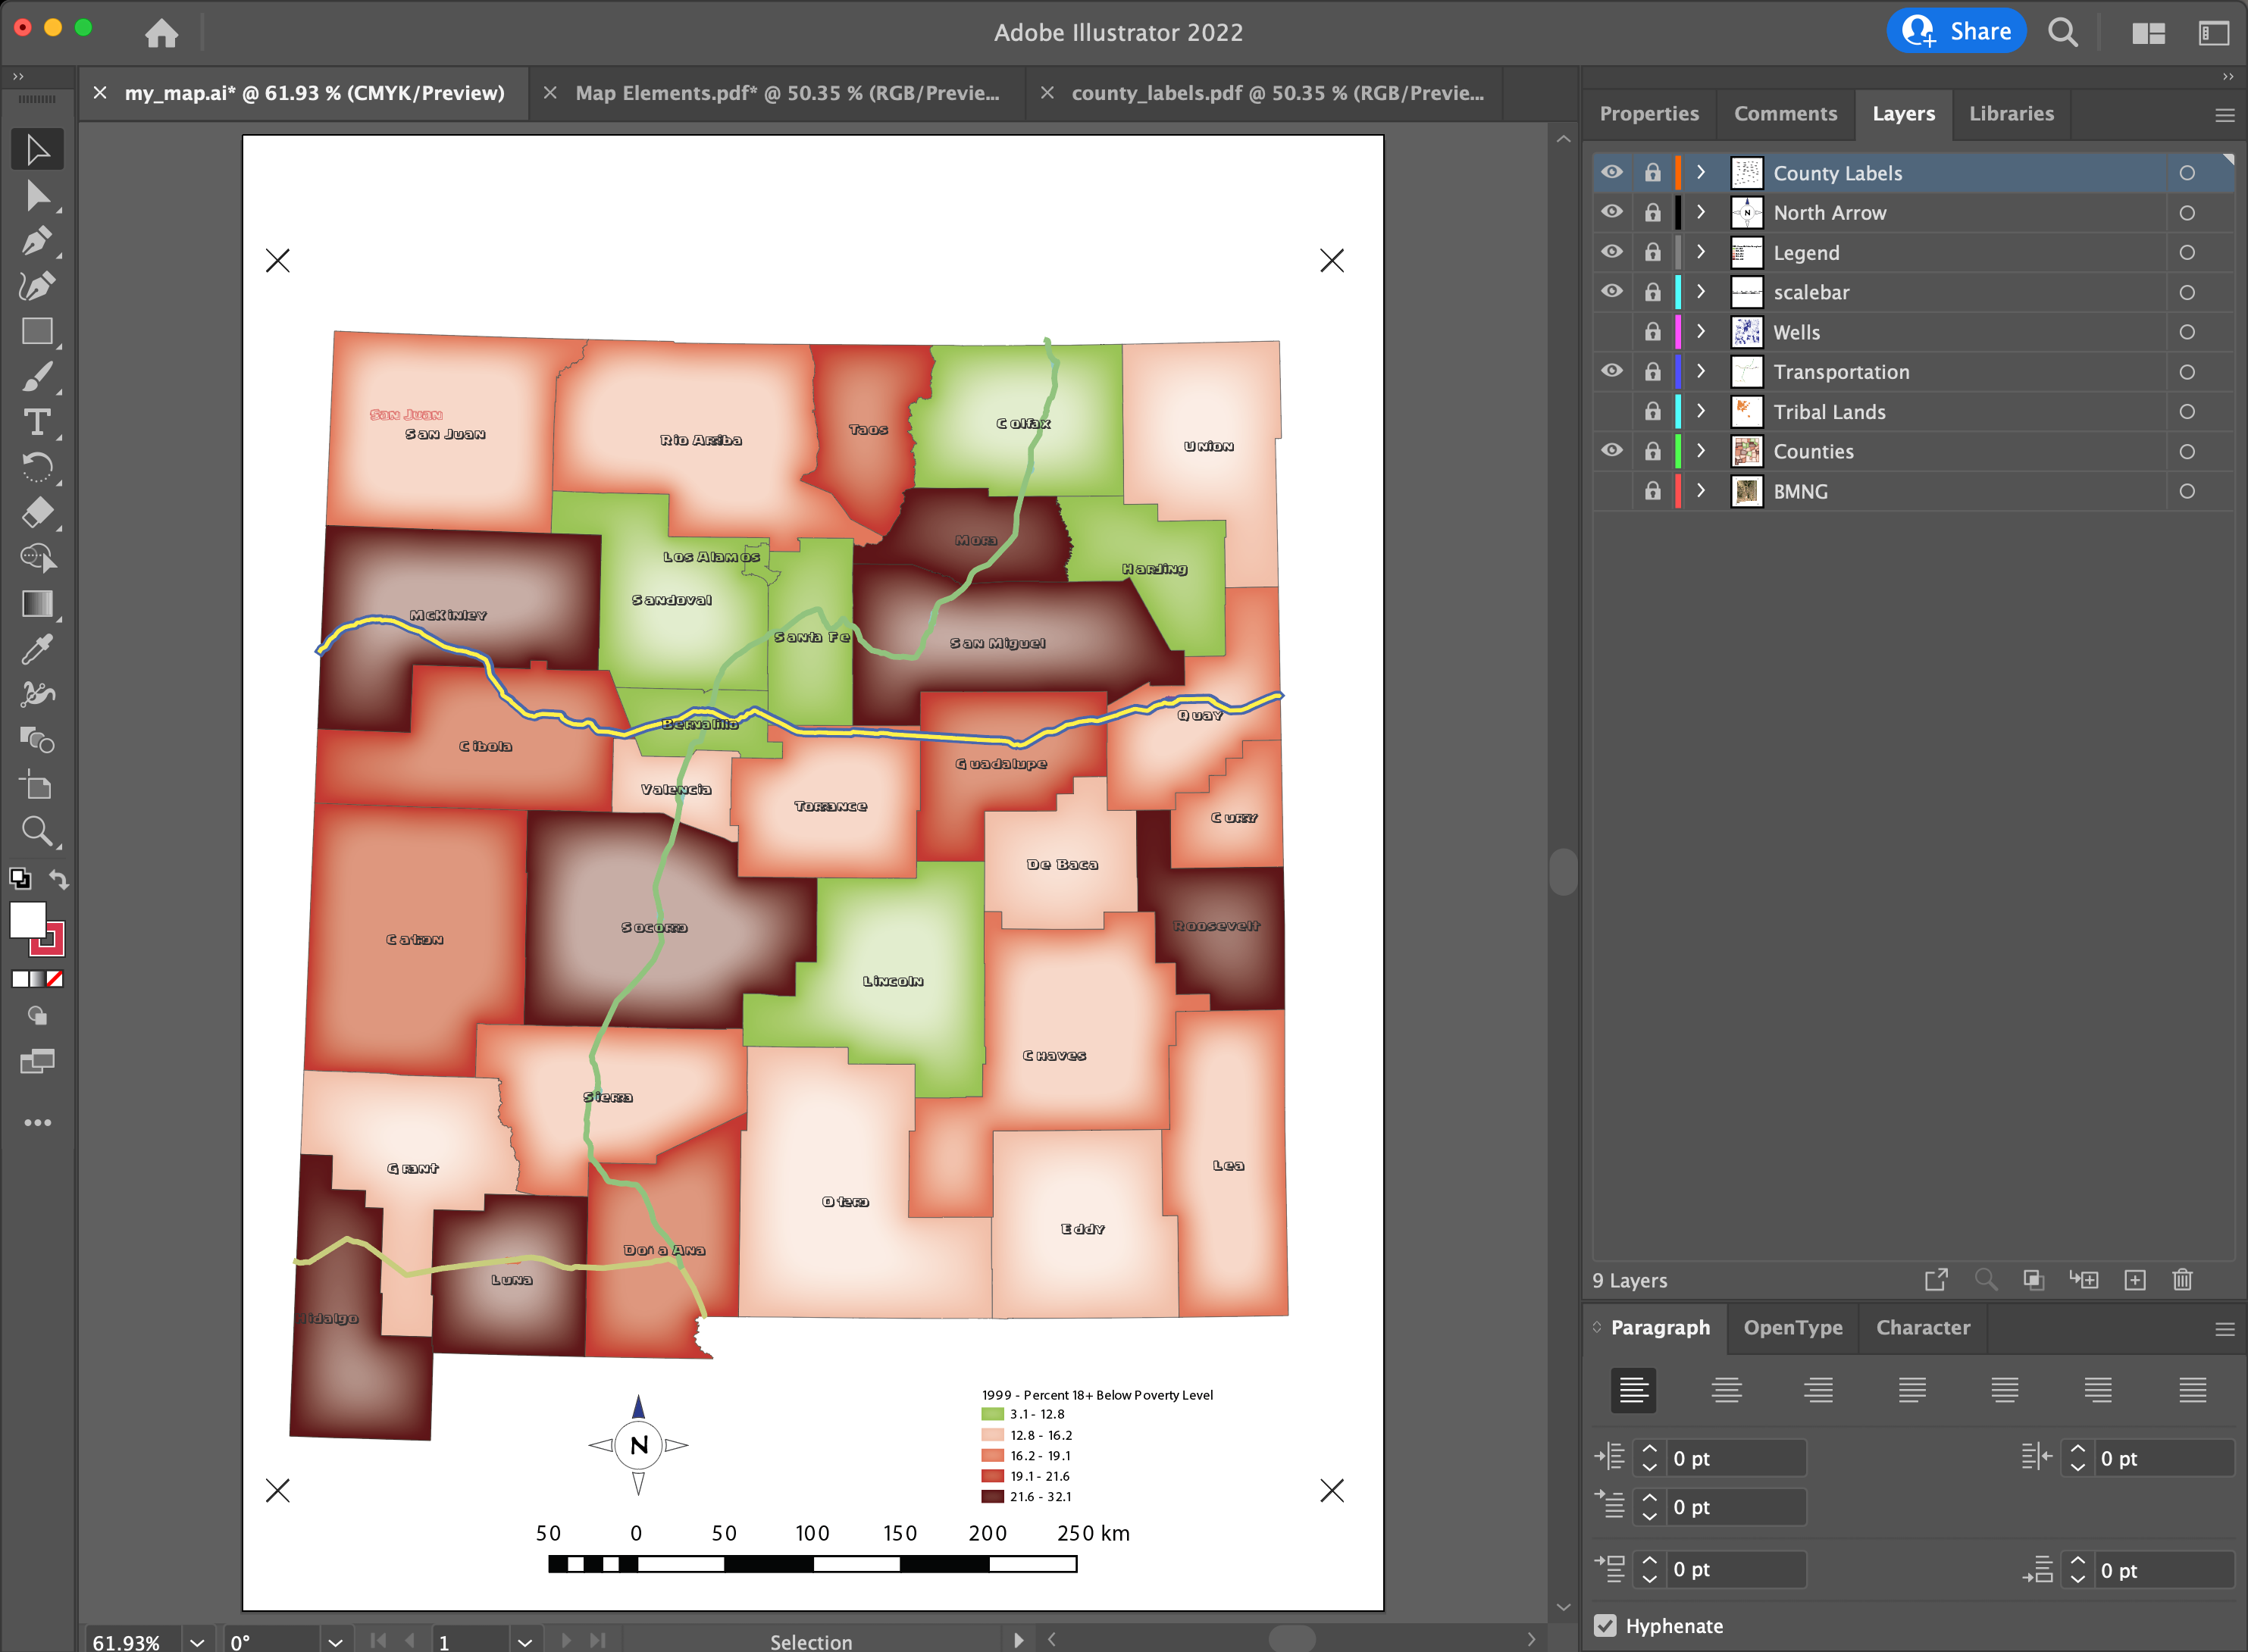Expand the County Labels layer

coord(1700,173)
